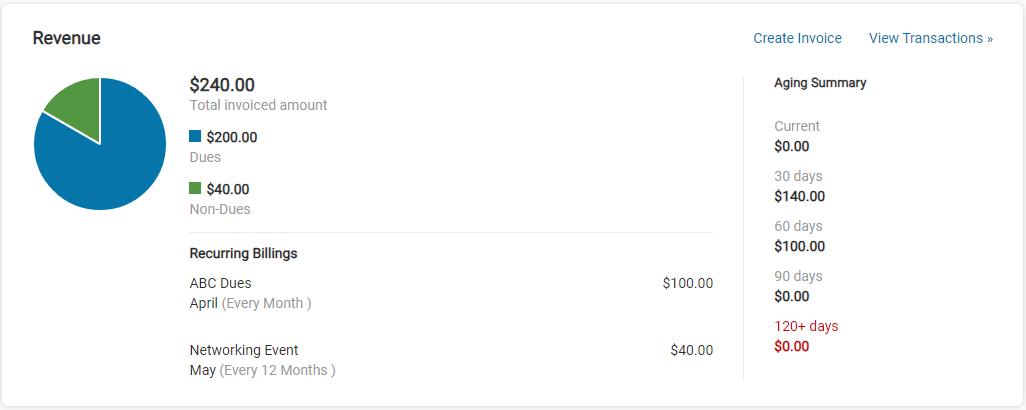Open the Networking Event recurring billing

(244, 350)
